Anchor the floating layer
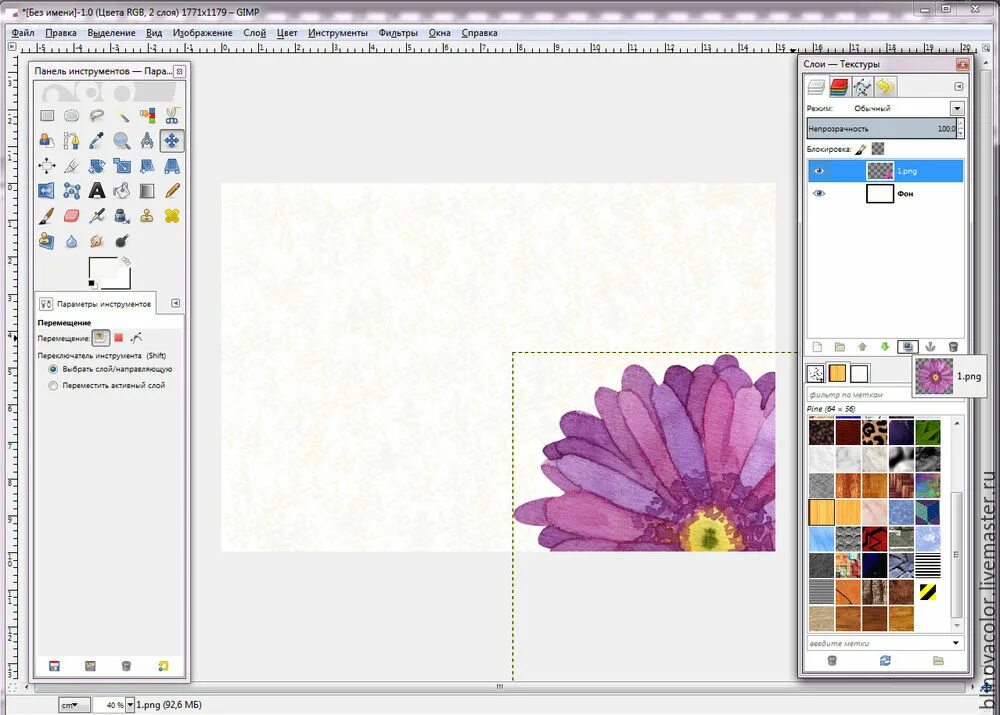Image resolution: width=1000 pixels, height=715 pixels. coord(930,347)
